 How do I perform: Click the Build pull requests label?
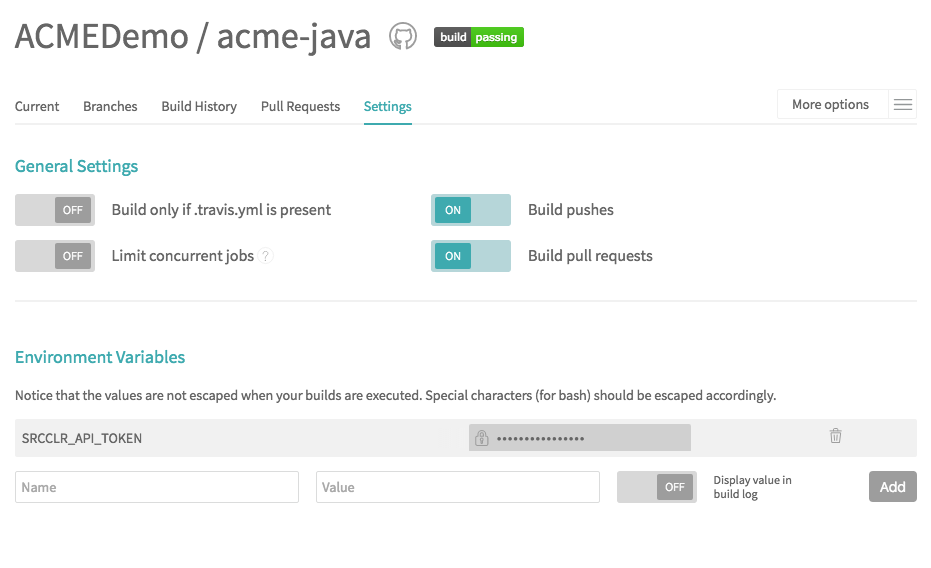[x=590, y=256]
